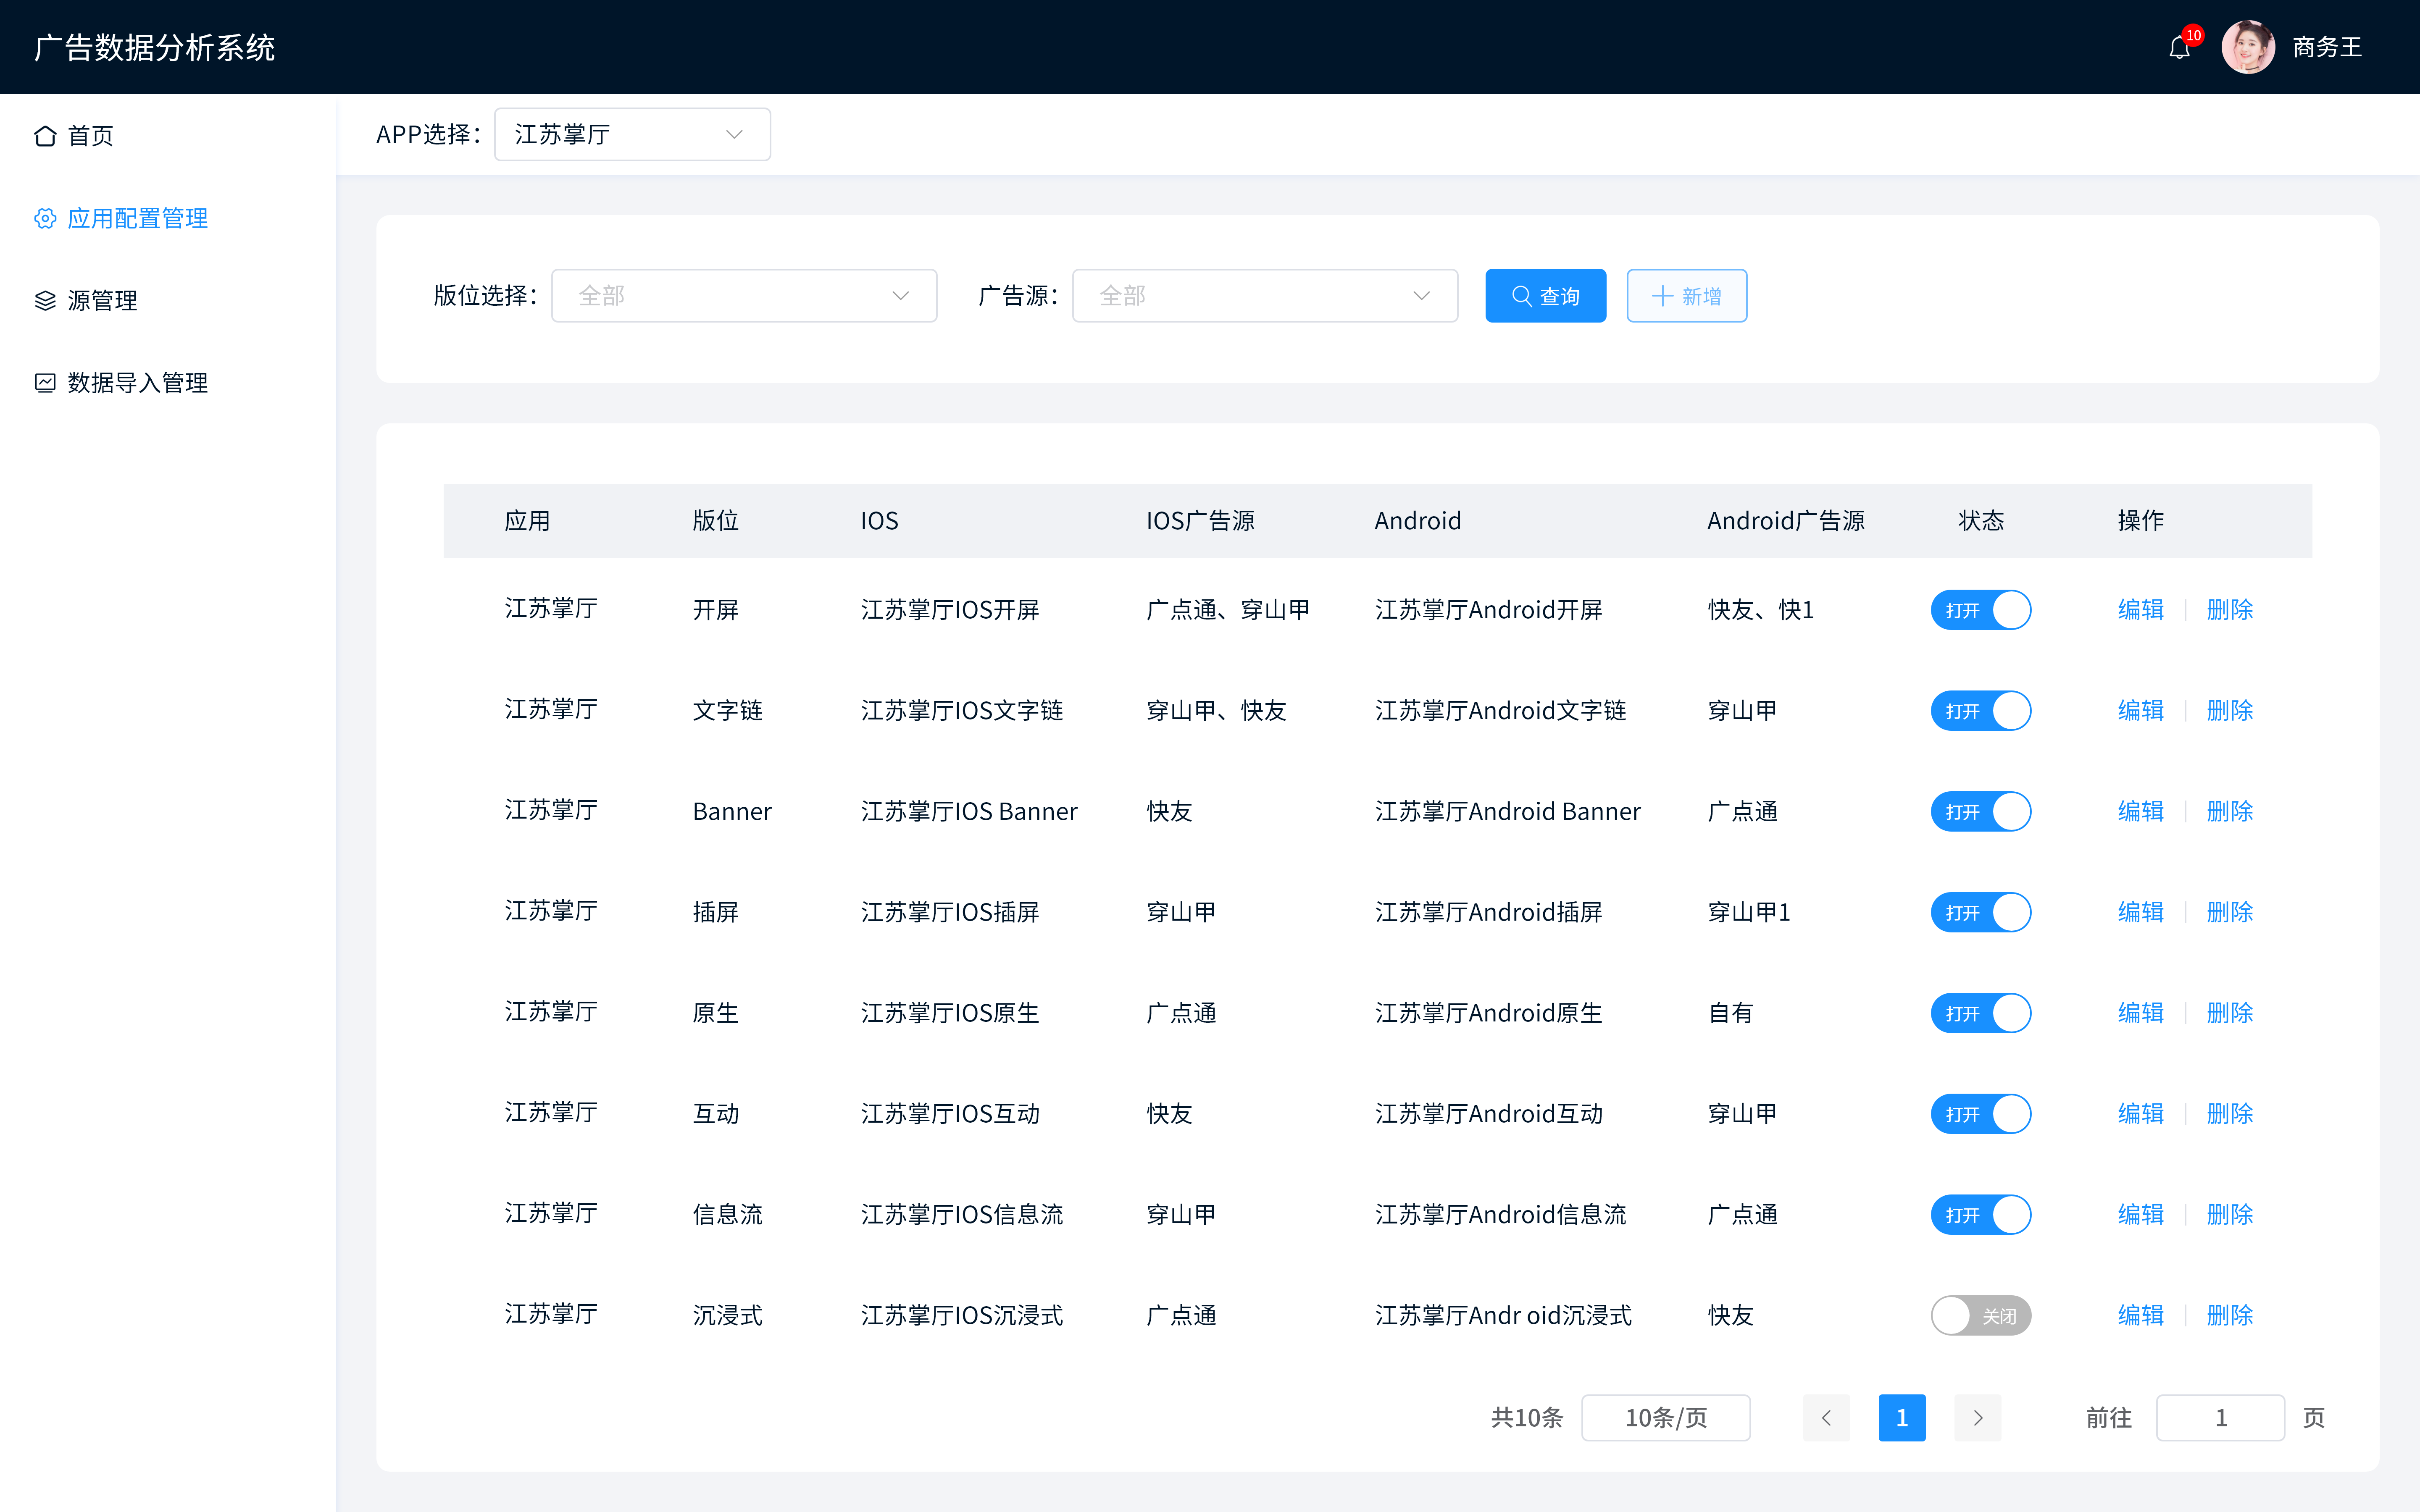Toggle the 原生 row status switch
The width and height of the screenshot is (2420, 1512).
[1981, 1013]
